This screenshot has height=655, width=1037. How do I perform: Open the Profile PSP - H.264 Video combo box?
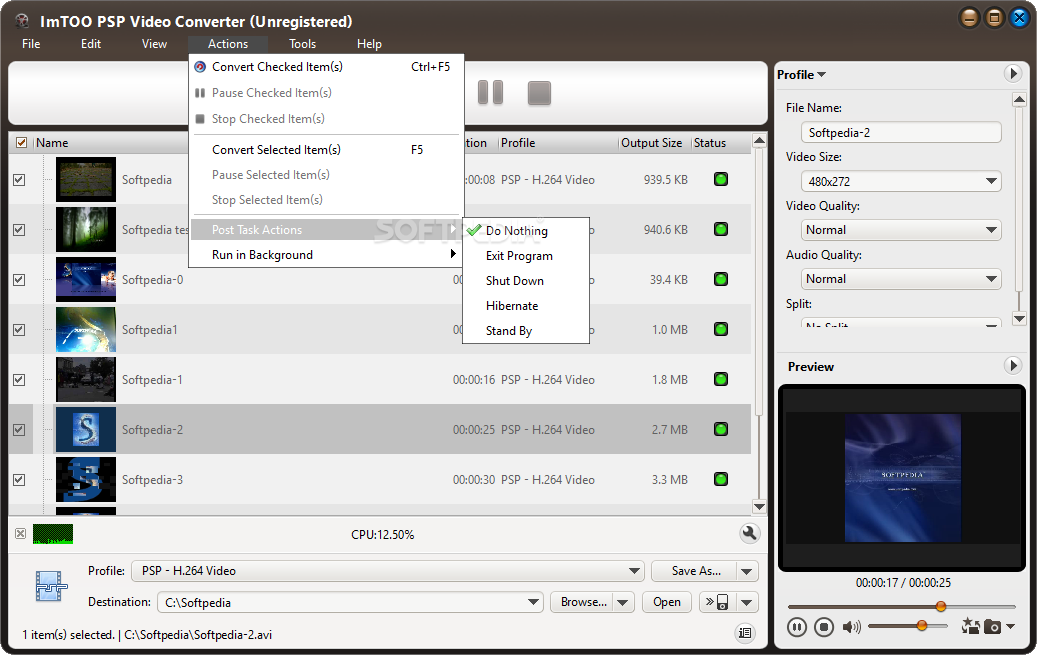(388, 570)
